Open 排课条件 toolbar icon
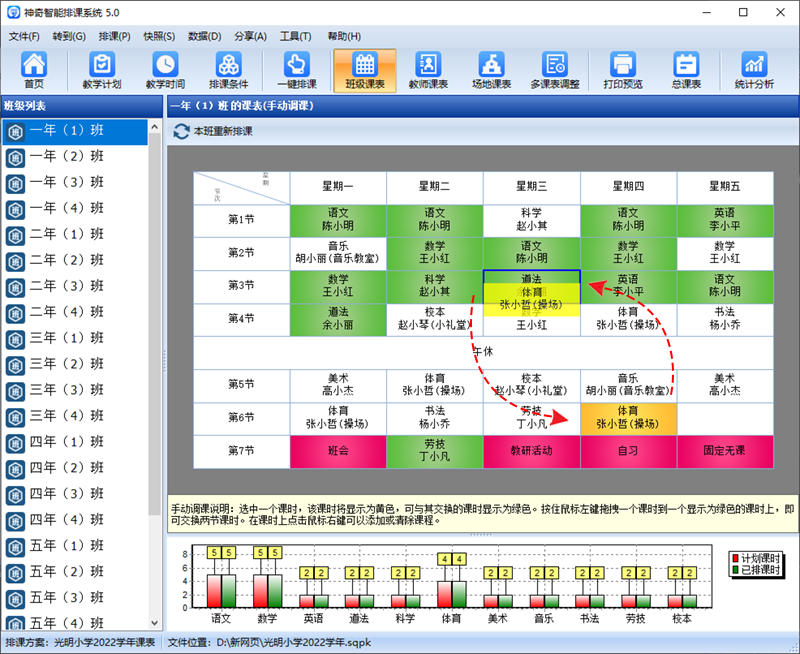This screenshot has width=800, height=654. [228, 70]
